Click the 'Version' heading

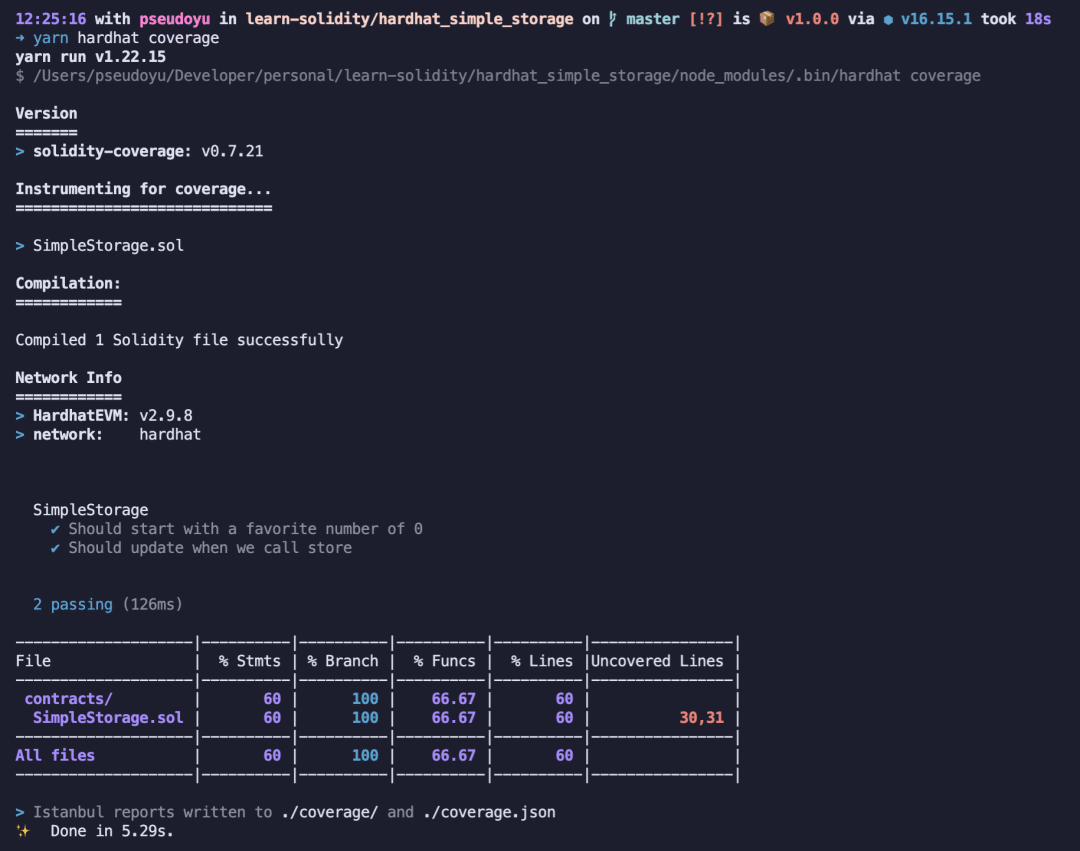coord(46,114)
